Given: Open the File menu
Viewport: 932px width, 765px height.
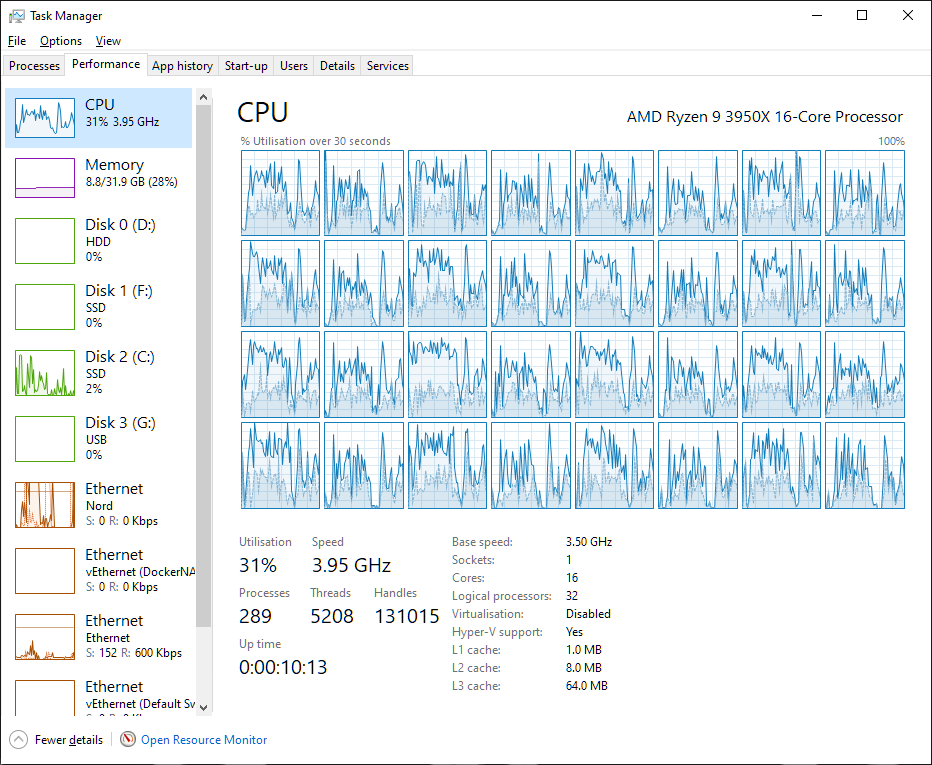Looking at the screenshot, I should (16, 41).
